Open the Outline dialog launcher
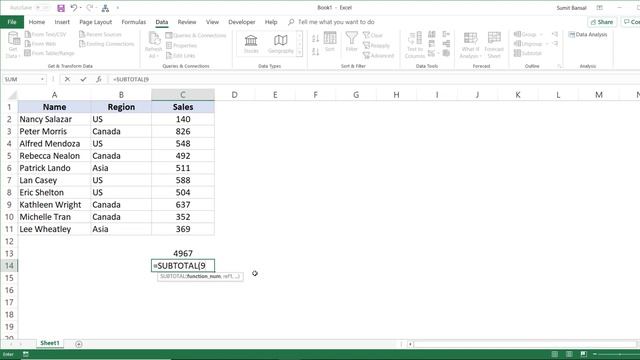 point(560,66)
